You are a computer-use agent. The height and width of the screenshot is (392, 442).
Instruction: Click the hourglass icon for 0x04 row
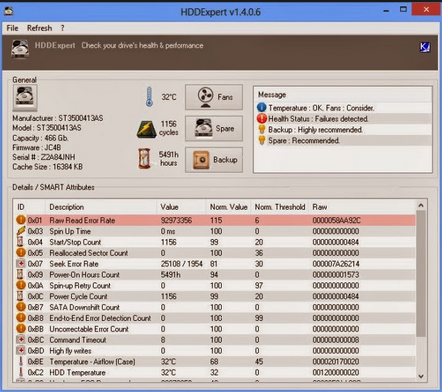[x=20, y=242]
